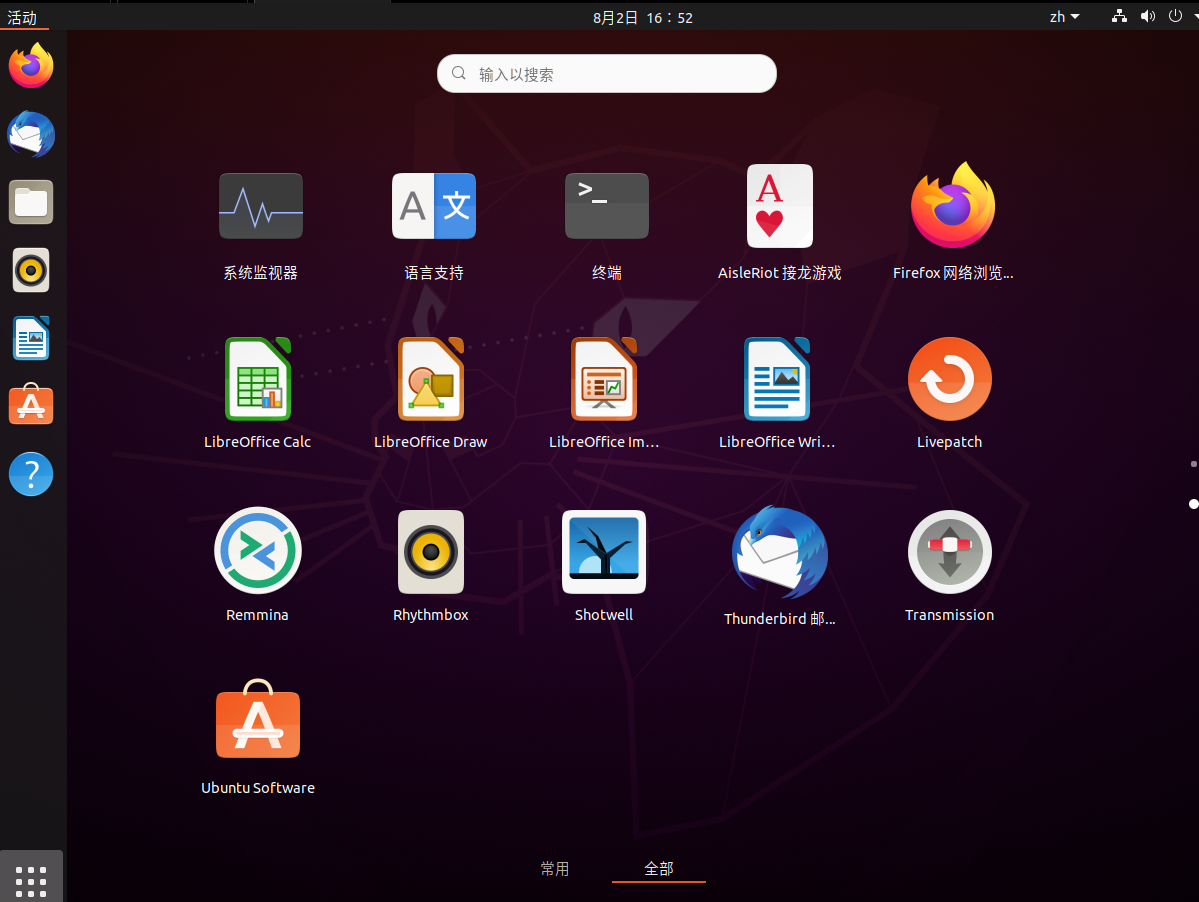Go to the first app page dot
The width and height of the screenshot is (1199, 902).
click(1194, 464)
